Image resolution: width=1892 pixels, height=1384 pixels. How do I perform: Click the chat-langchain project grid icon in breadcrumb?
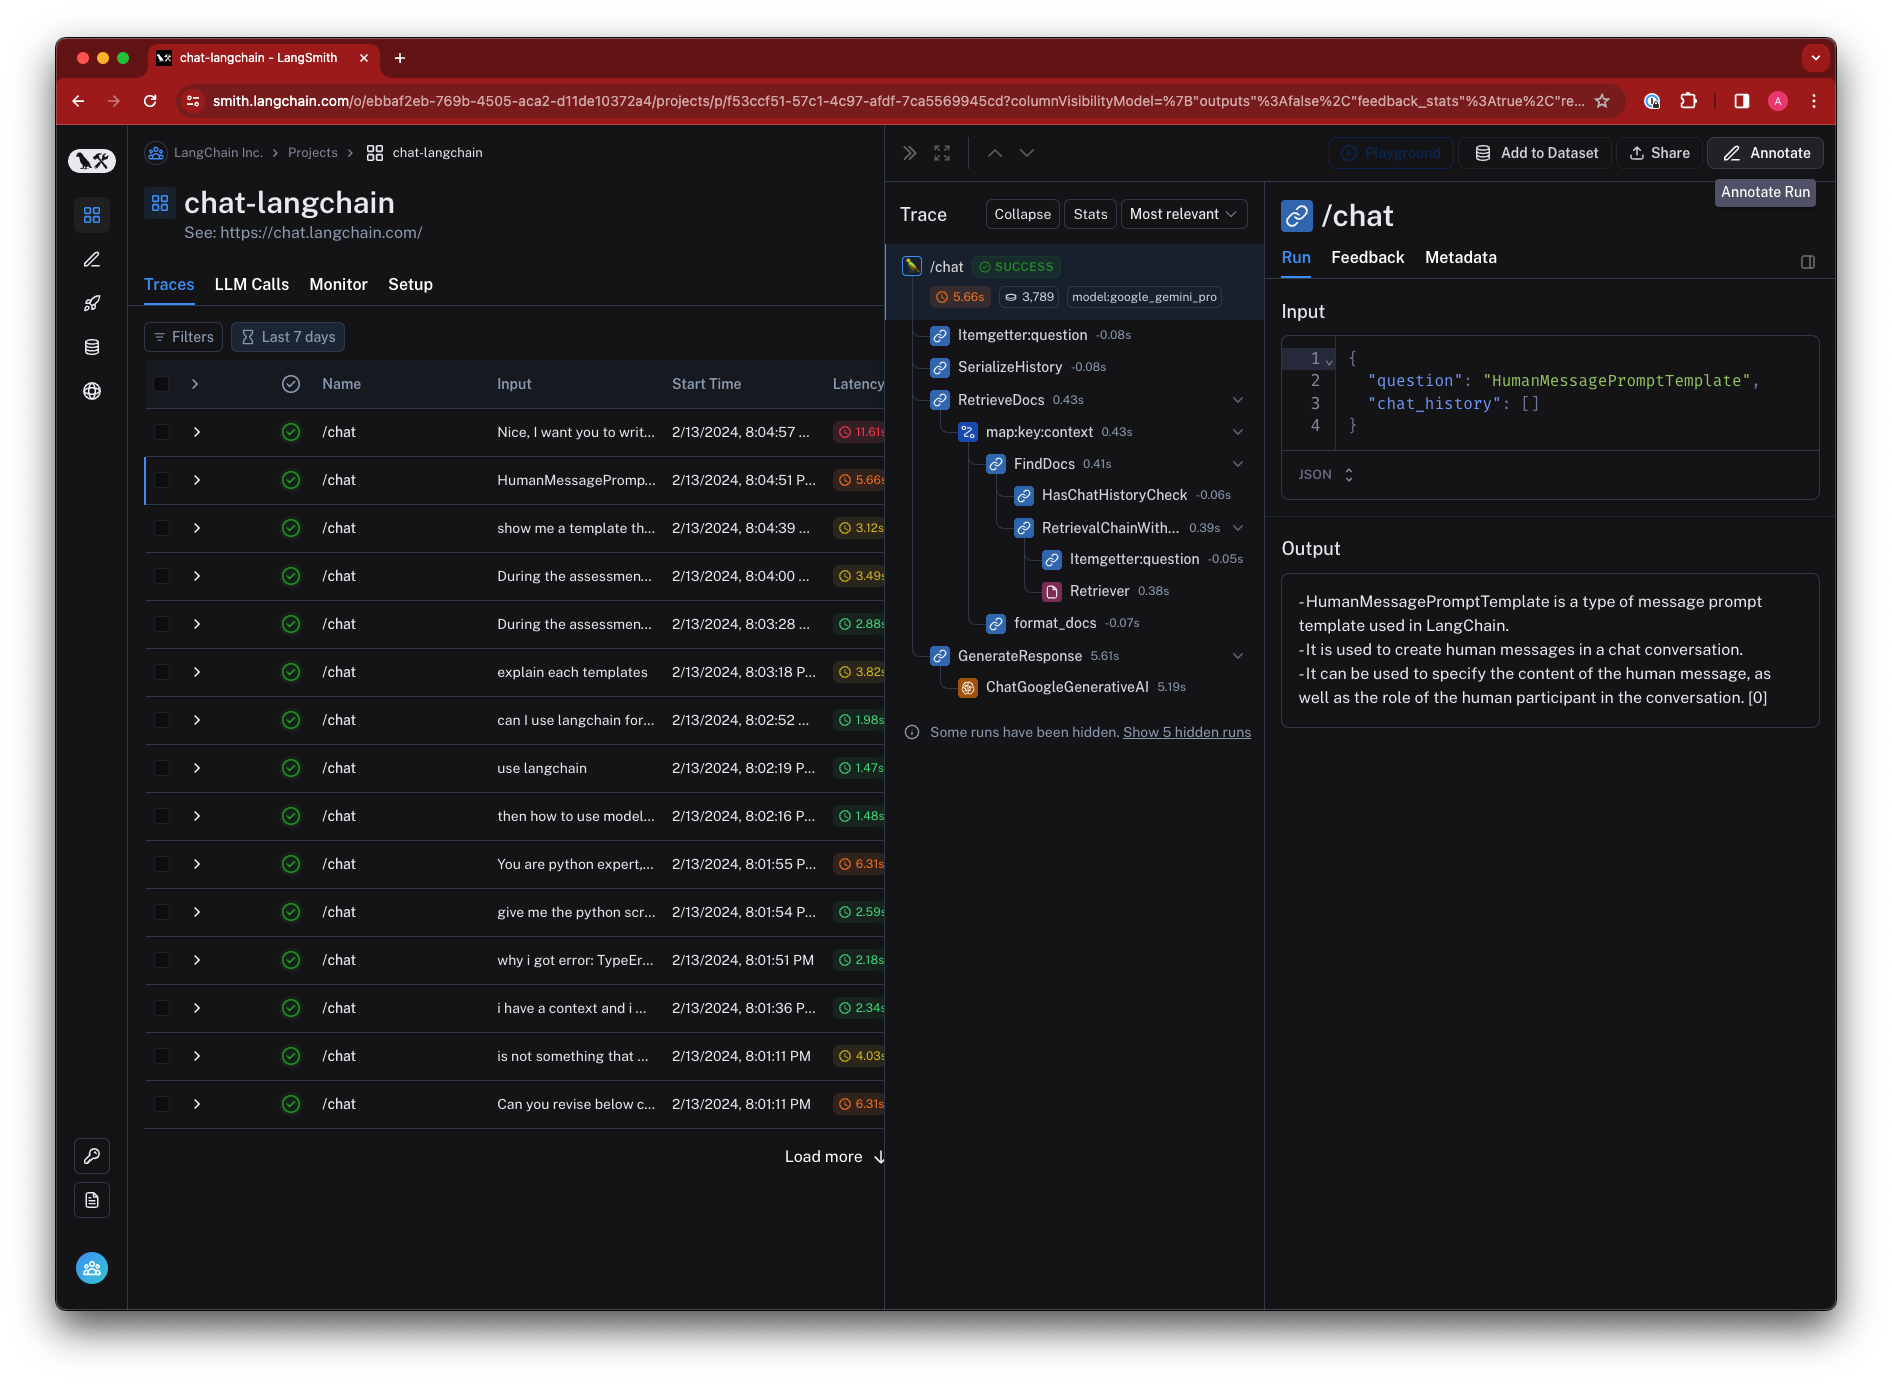click(375, 153)
